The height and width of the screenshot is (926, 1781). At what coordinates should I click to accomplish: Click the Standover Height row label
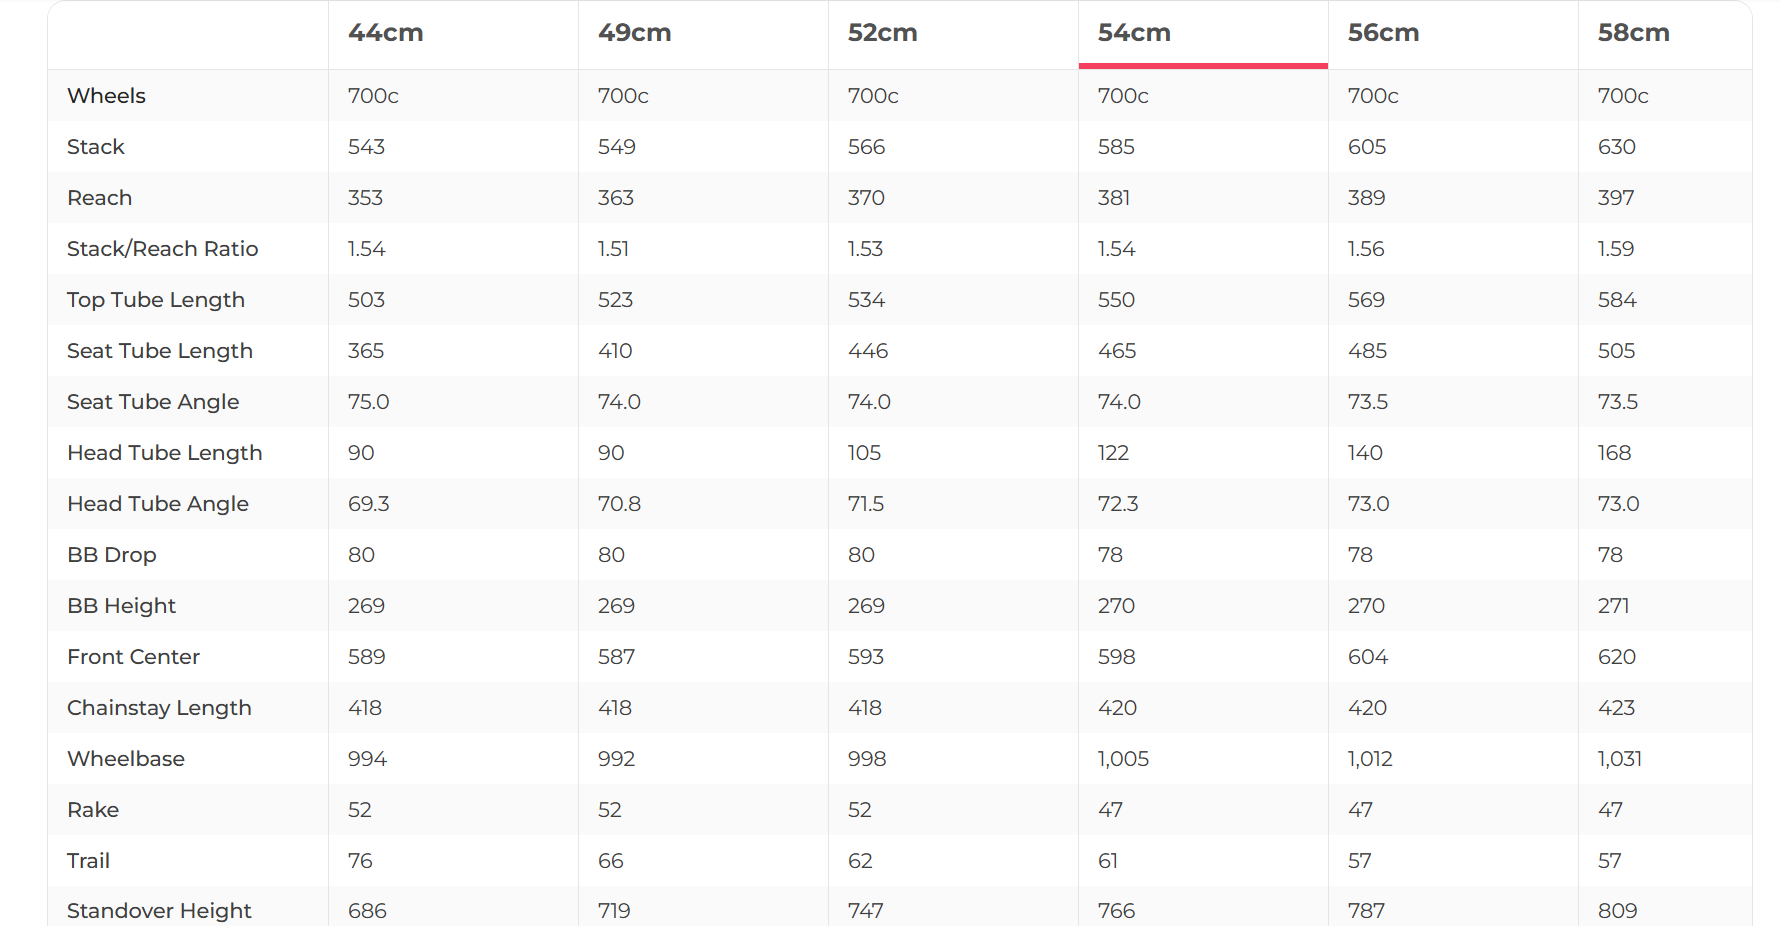159,911
